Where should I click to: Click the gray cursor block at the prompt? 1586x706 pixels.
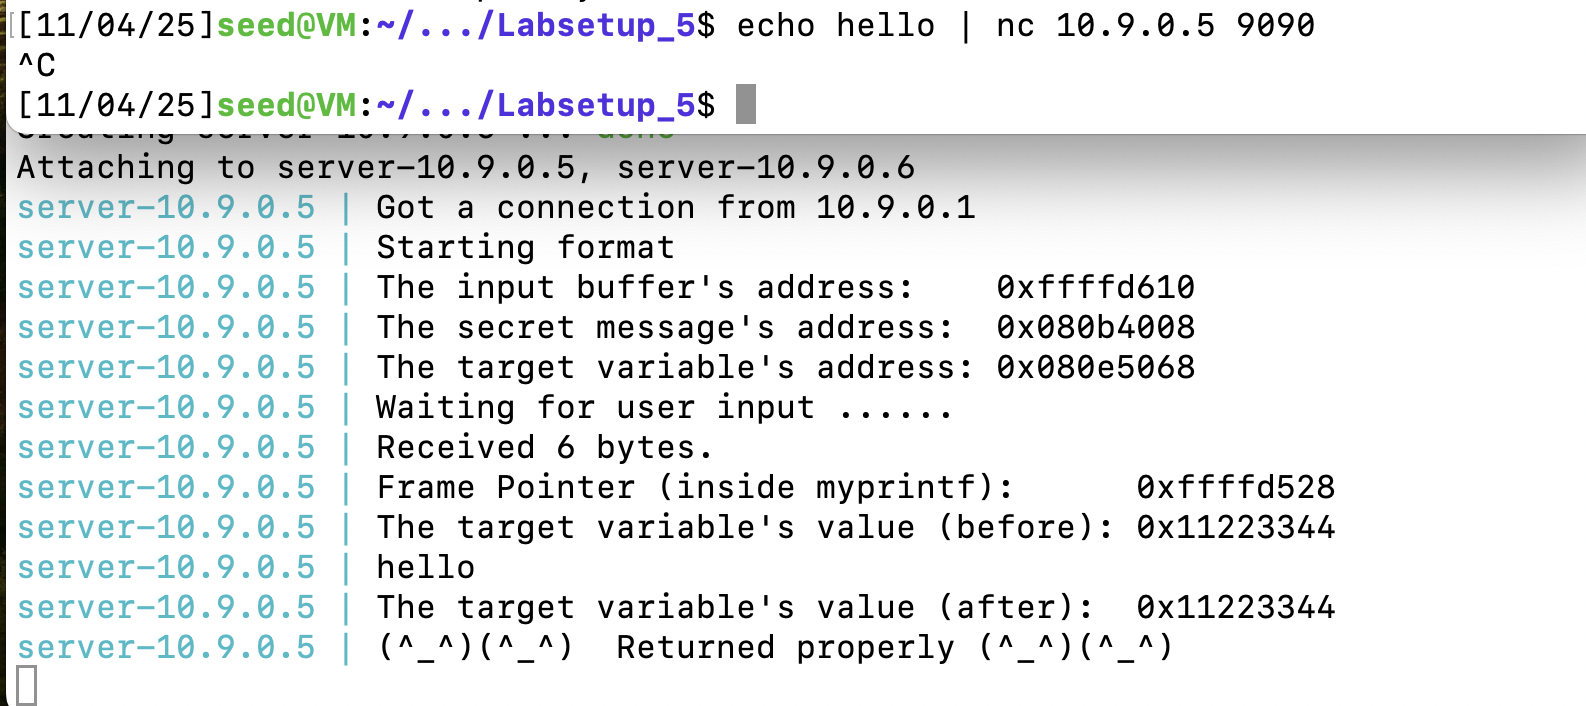pos(746,105)
